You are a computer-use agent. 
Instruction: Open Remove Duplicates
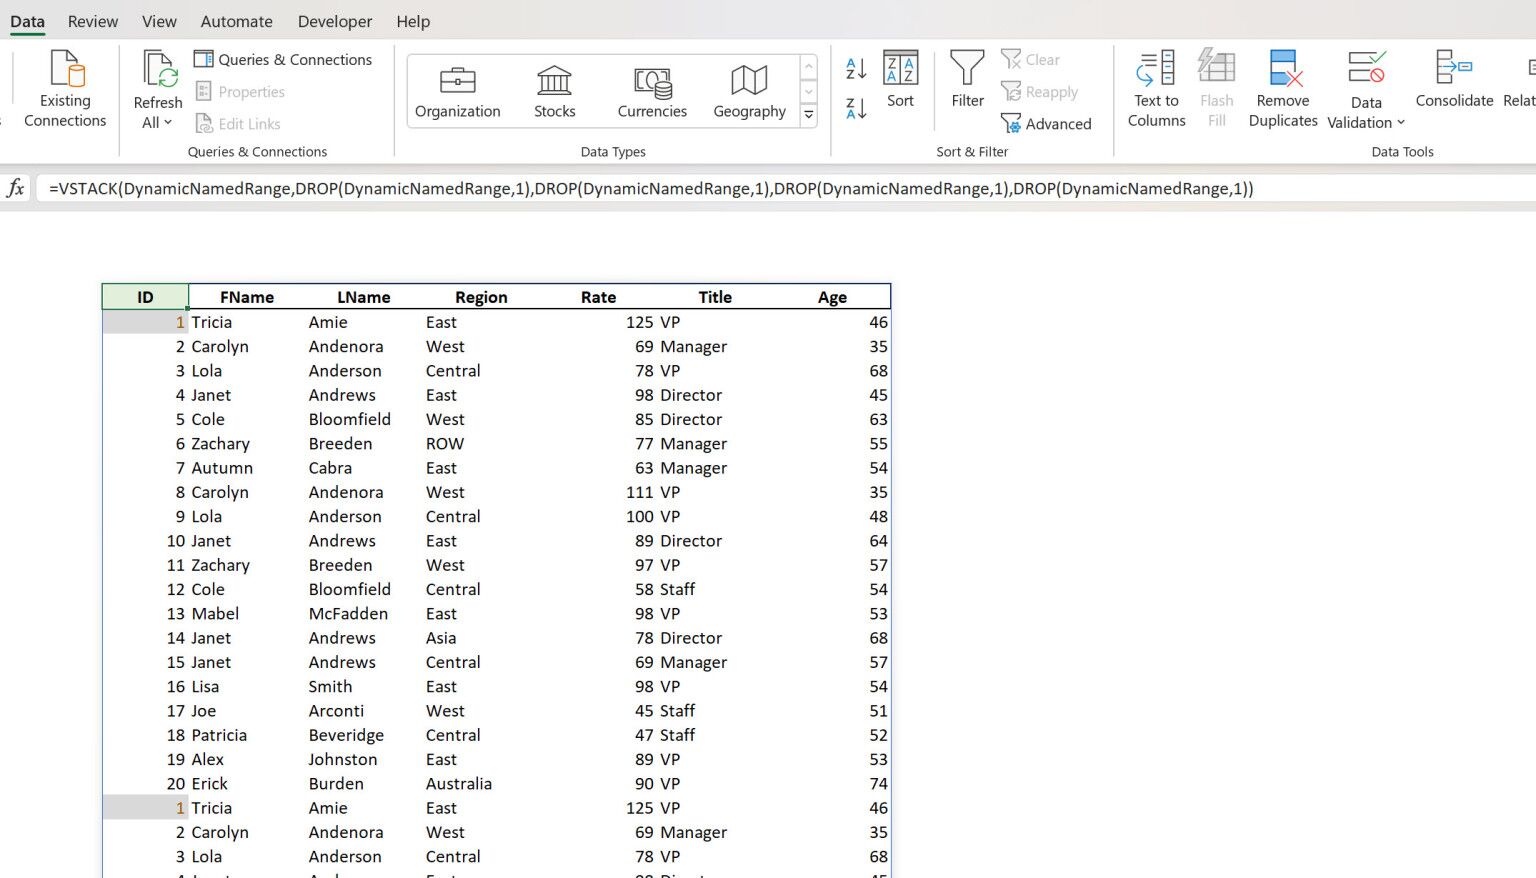[x=1282, y=90]
